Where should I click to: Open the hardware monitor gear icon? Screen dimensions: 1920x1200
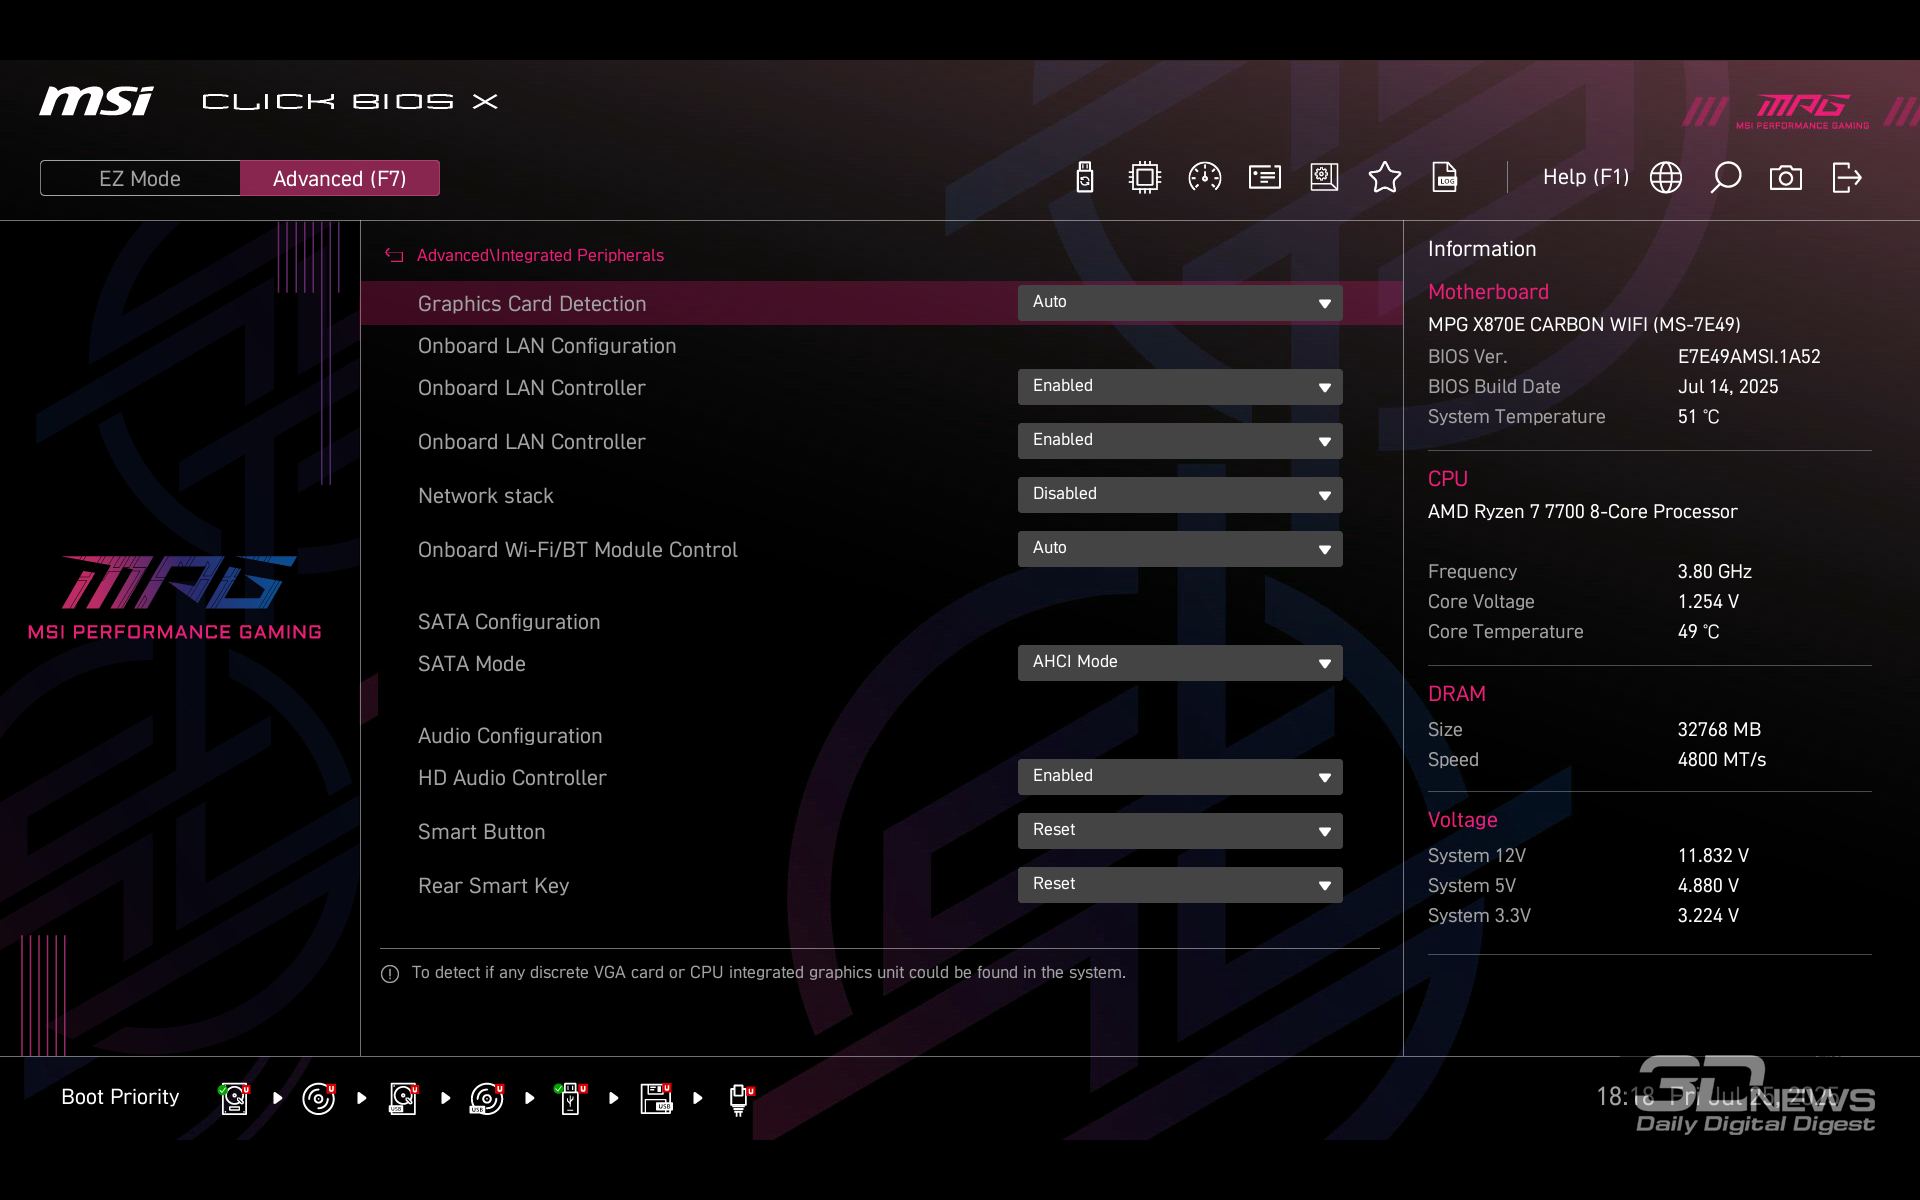1324,178
